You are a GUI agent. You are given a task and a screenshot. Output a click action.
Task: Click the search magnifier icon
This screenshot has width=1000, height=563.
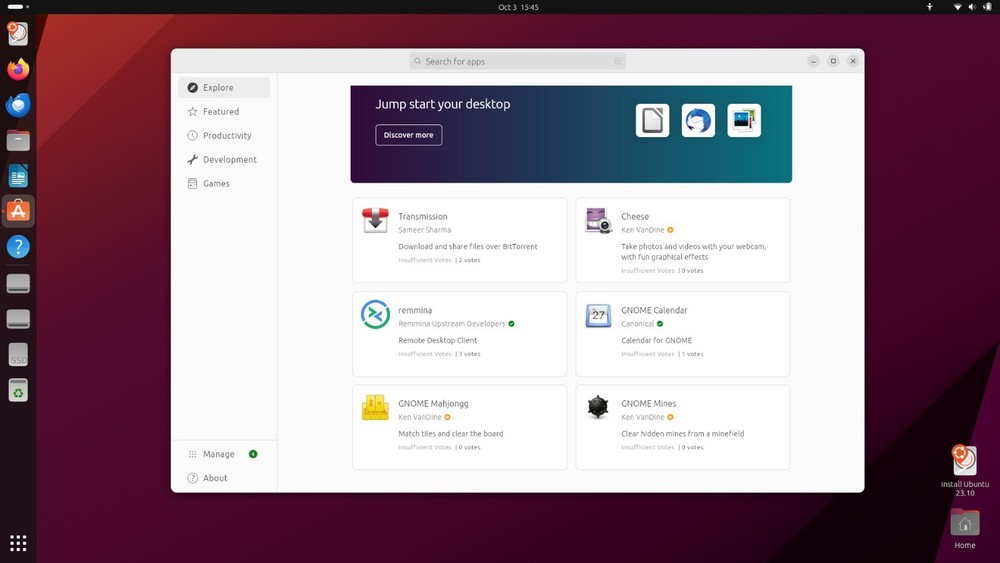[418, 61]
